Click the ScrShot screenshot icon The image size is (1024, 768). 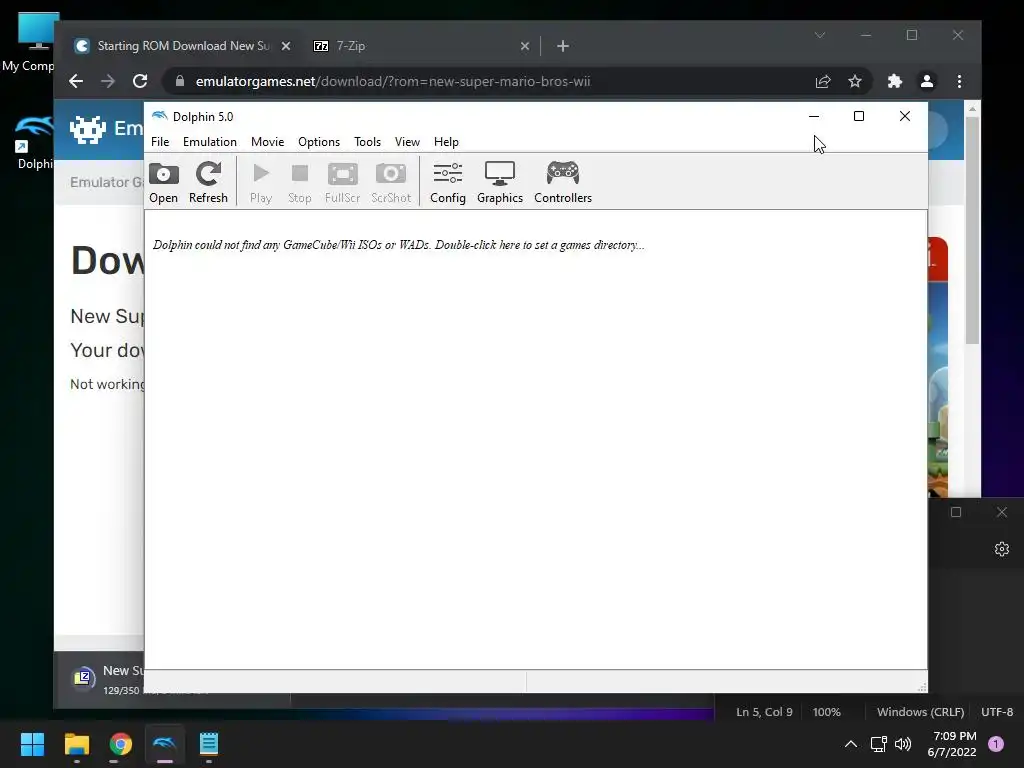click(391, 182)
